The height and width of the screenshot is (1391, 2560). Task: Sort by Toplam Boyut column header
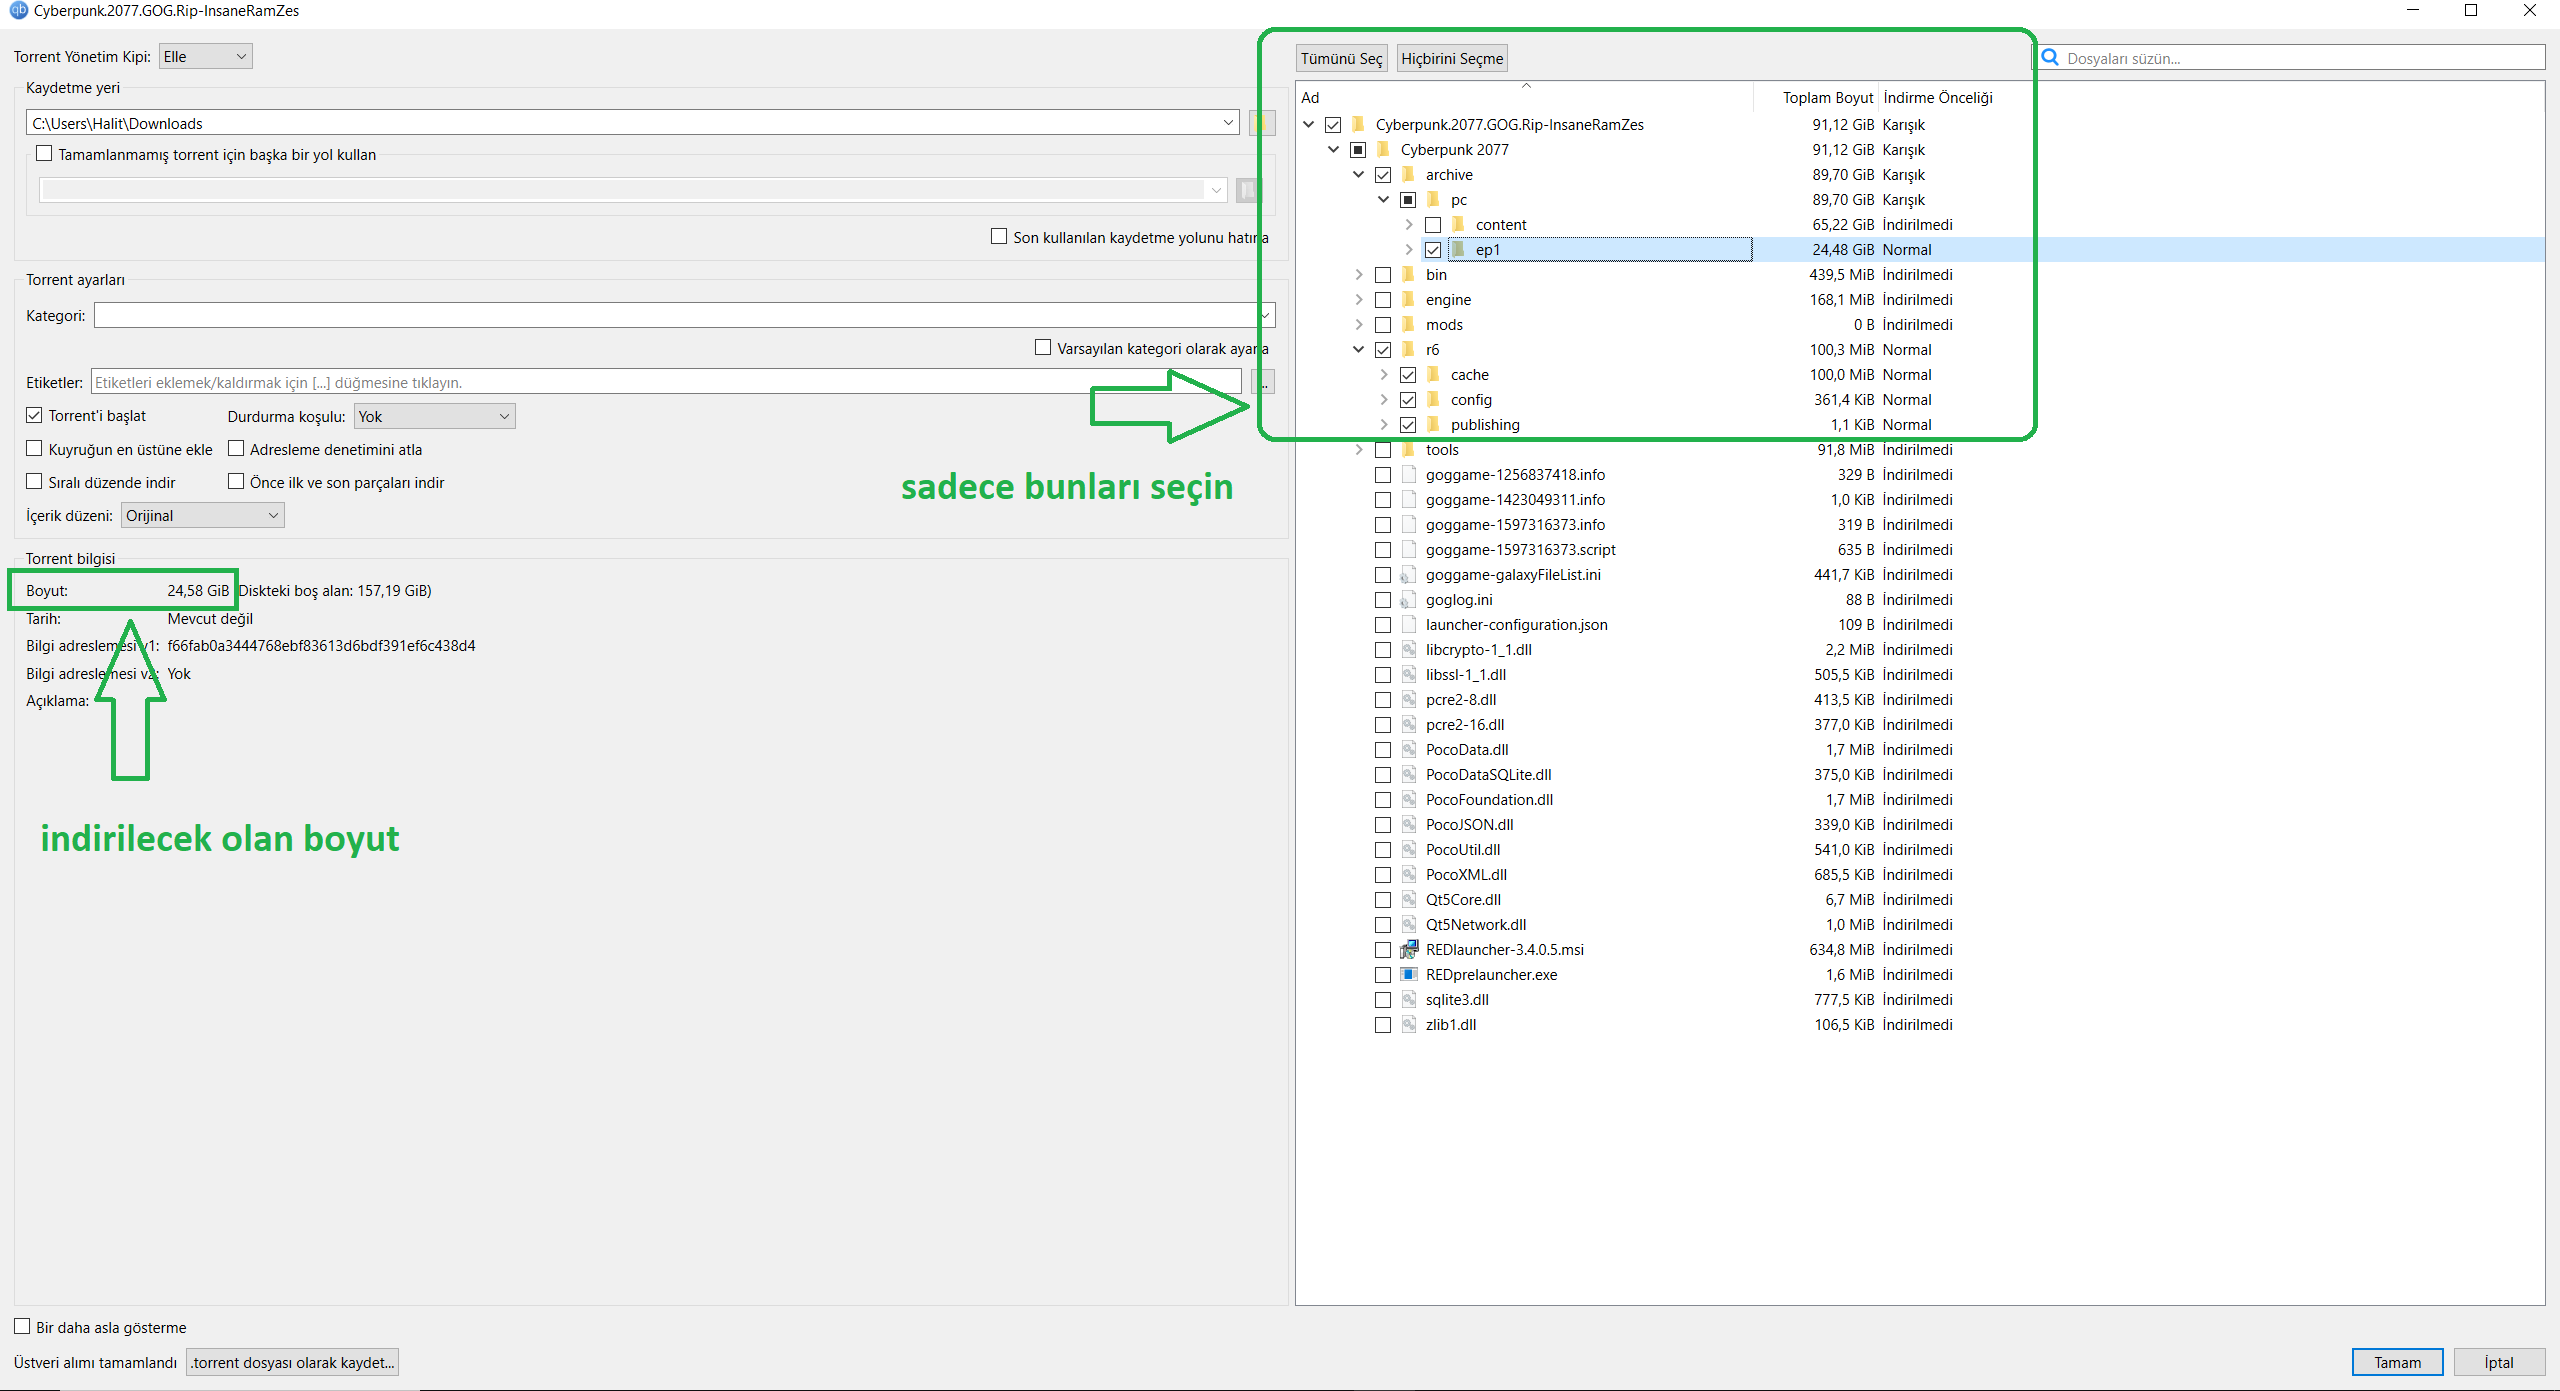pyautogui.click(x=1816, y=97)
